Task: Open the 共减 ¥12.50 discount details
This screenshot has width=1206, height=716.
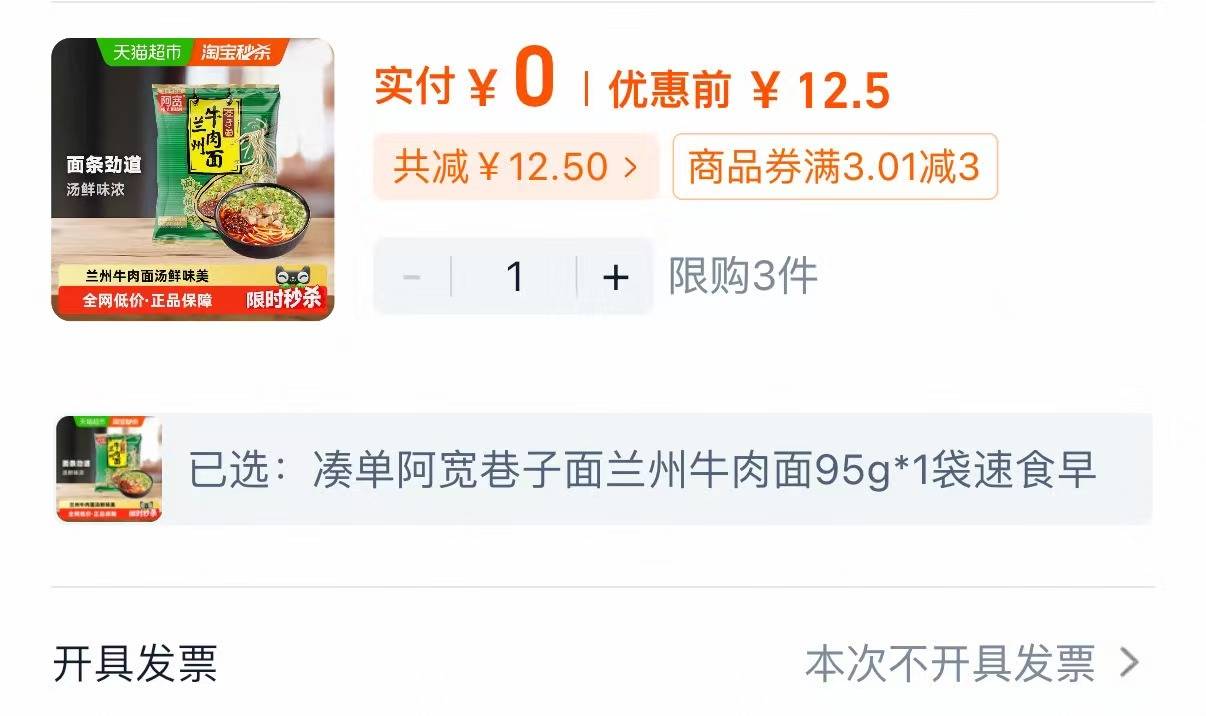Action: [516, 166]
